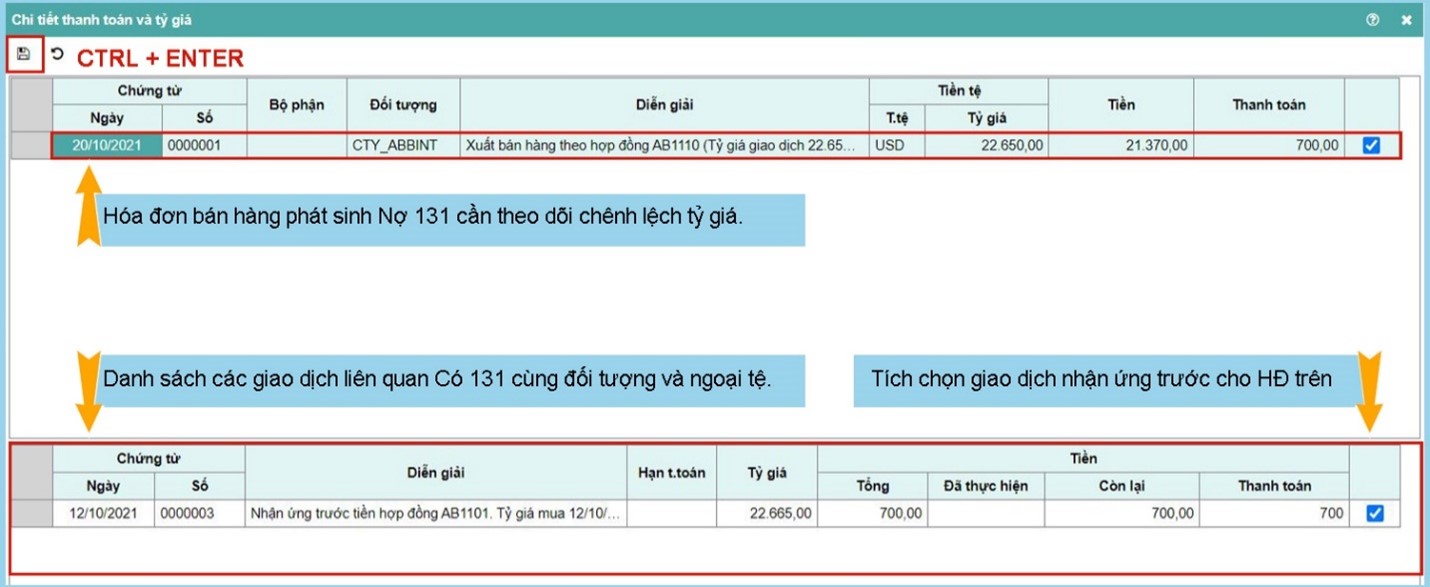This screenshot has height=587, width=1430.
Task: Untick the checkbox on invoice row 0000001
Action: tap(1371, 146)
